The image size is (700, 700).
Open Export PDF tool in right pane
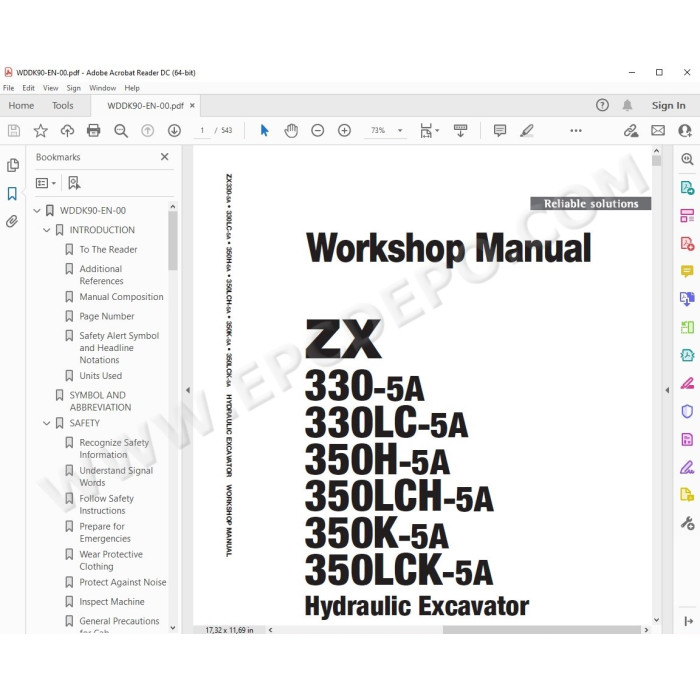click(x=687, y=188)
